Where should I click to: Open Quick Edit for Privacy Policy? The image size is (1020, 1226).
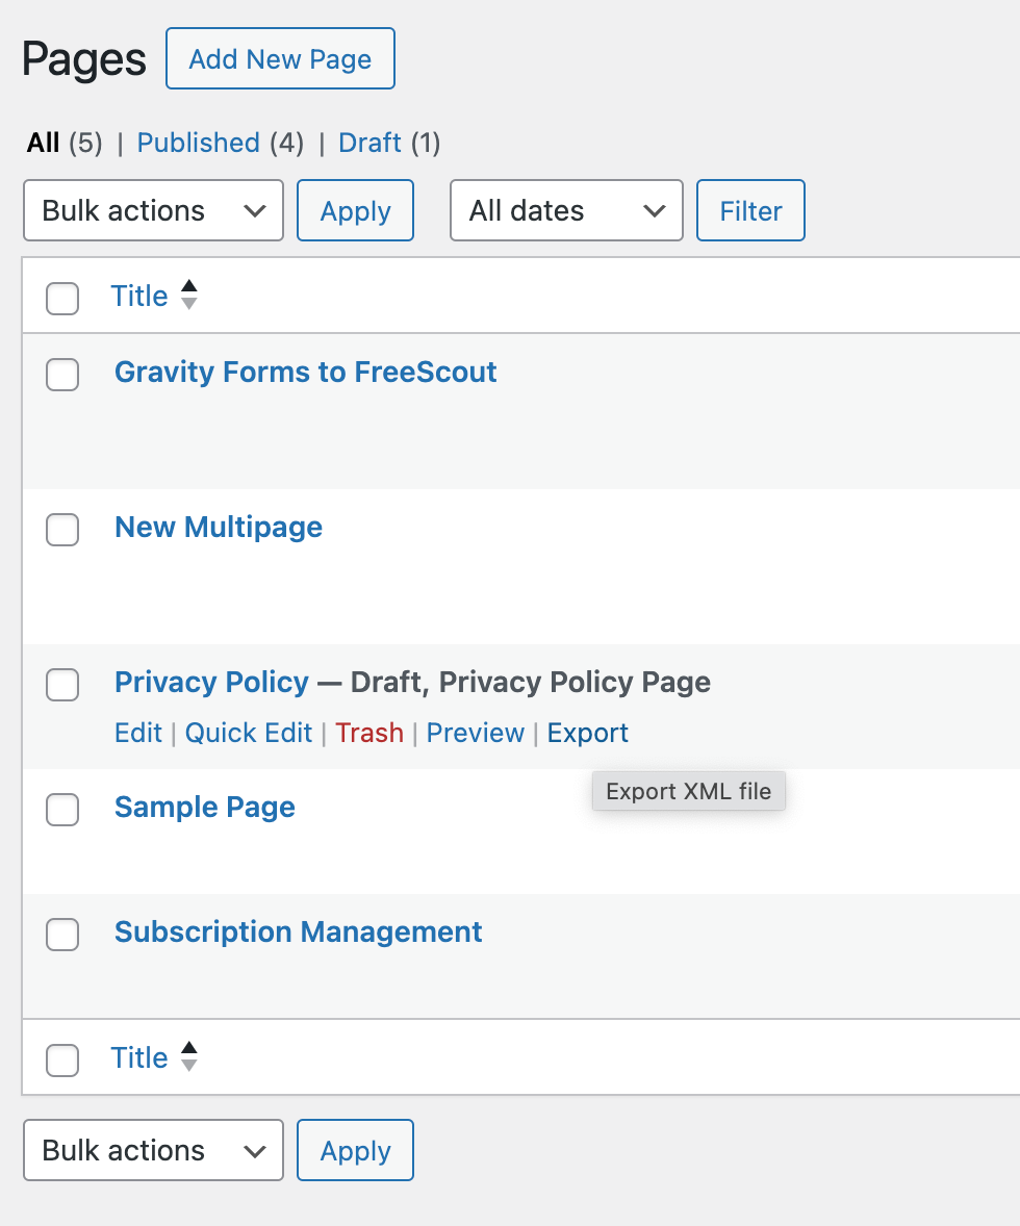click(x=248, y=732)
